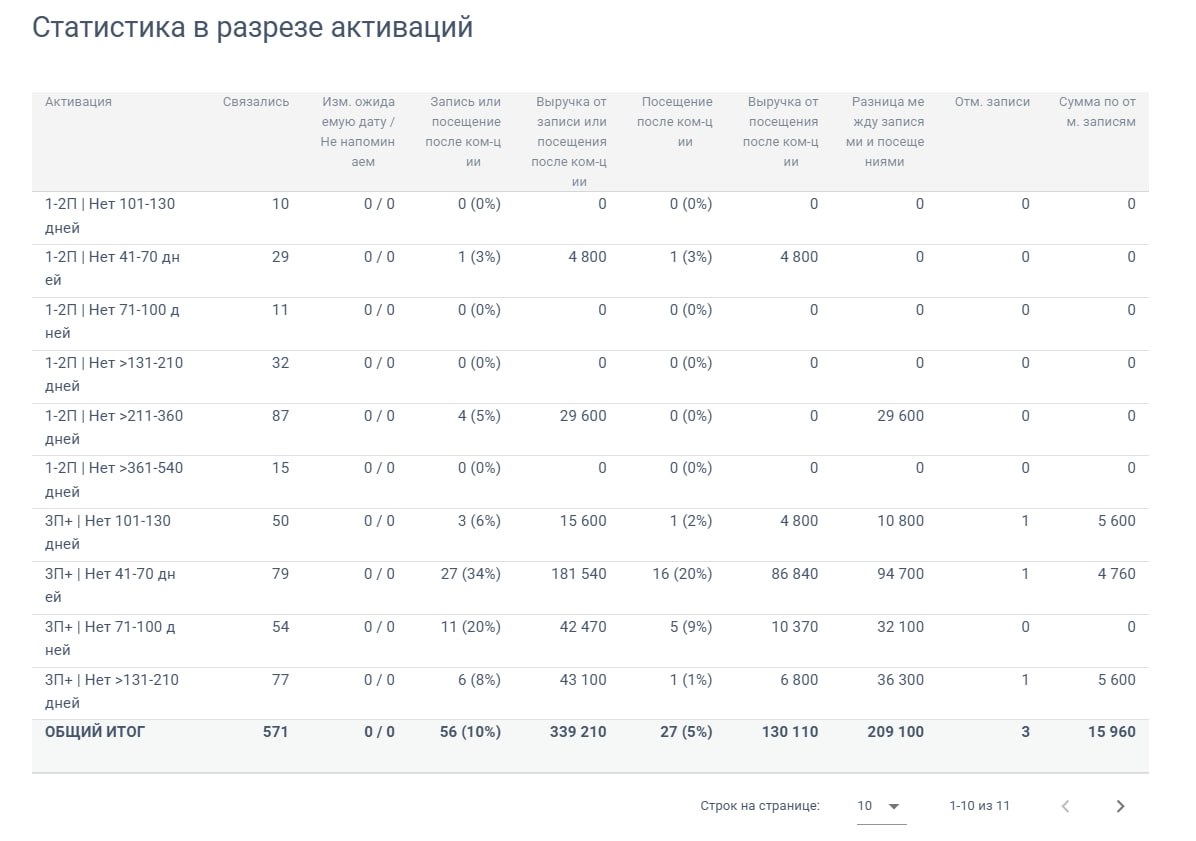Screen dimensions: 1196x841
Task: Click 'Выручка от записи или посещения' header
Action: 570,141
